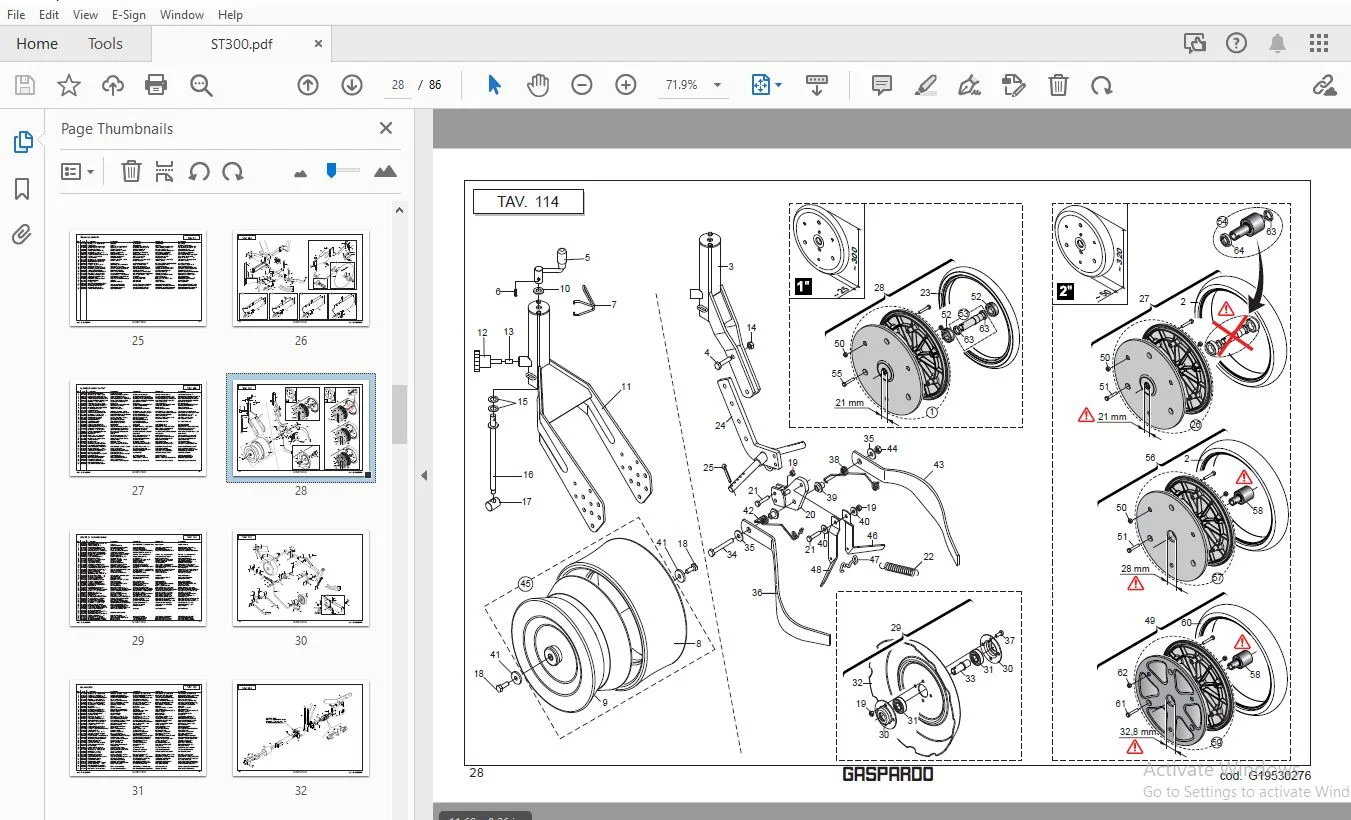
Task: Rotate thumbnail counterclockwise
Action: [199, 171]
